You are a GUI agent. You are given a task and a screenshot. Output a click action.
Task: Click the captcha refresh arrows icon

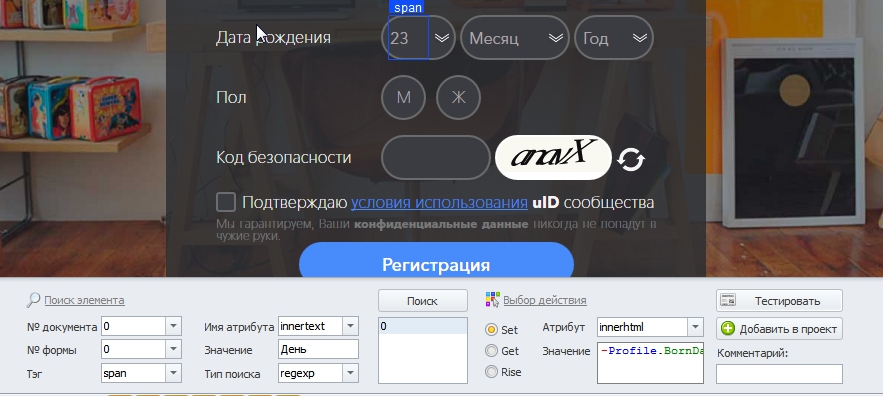631,159
